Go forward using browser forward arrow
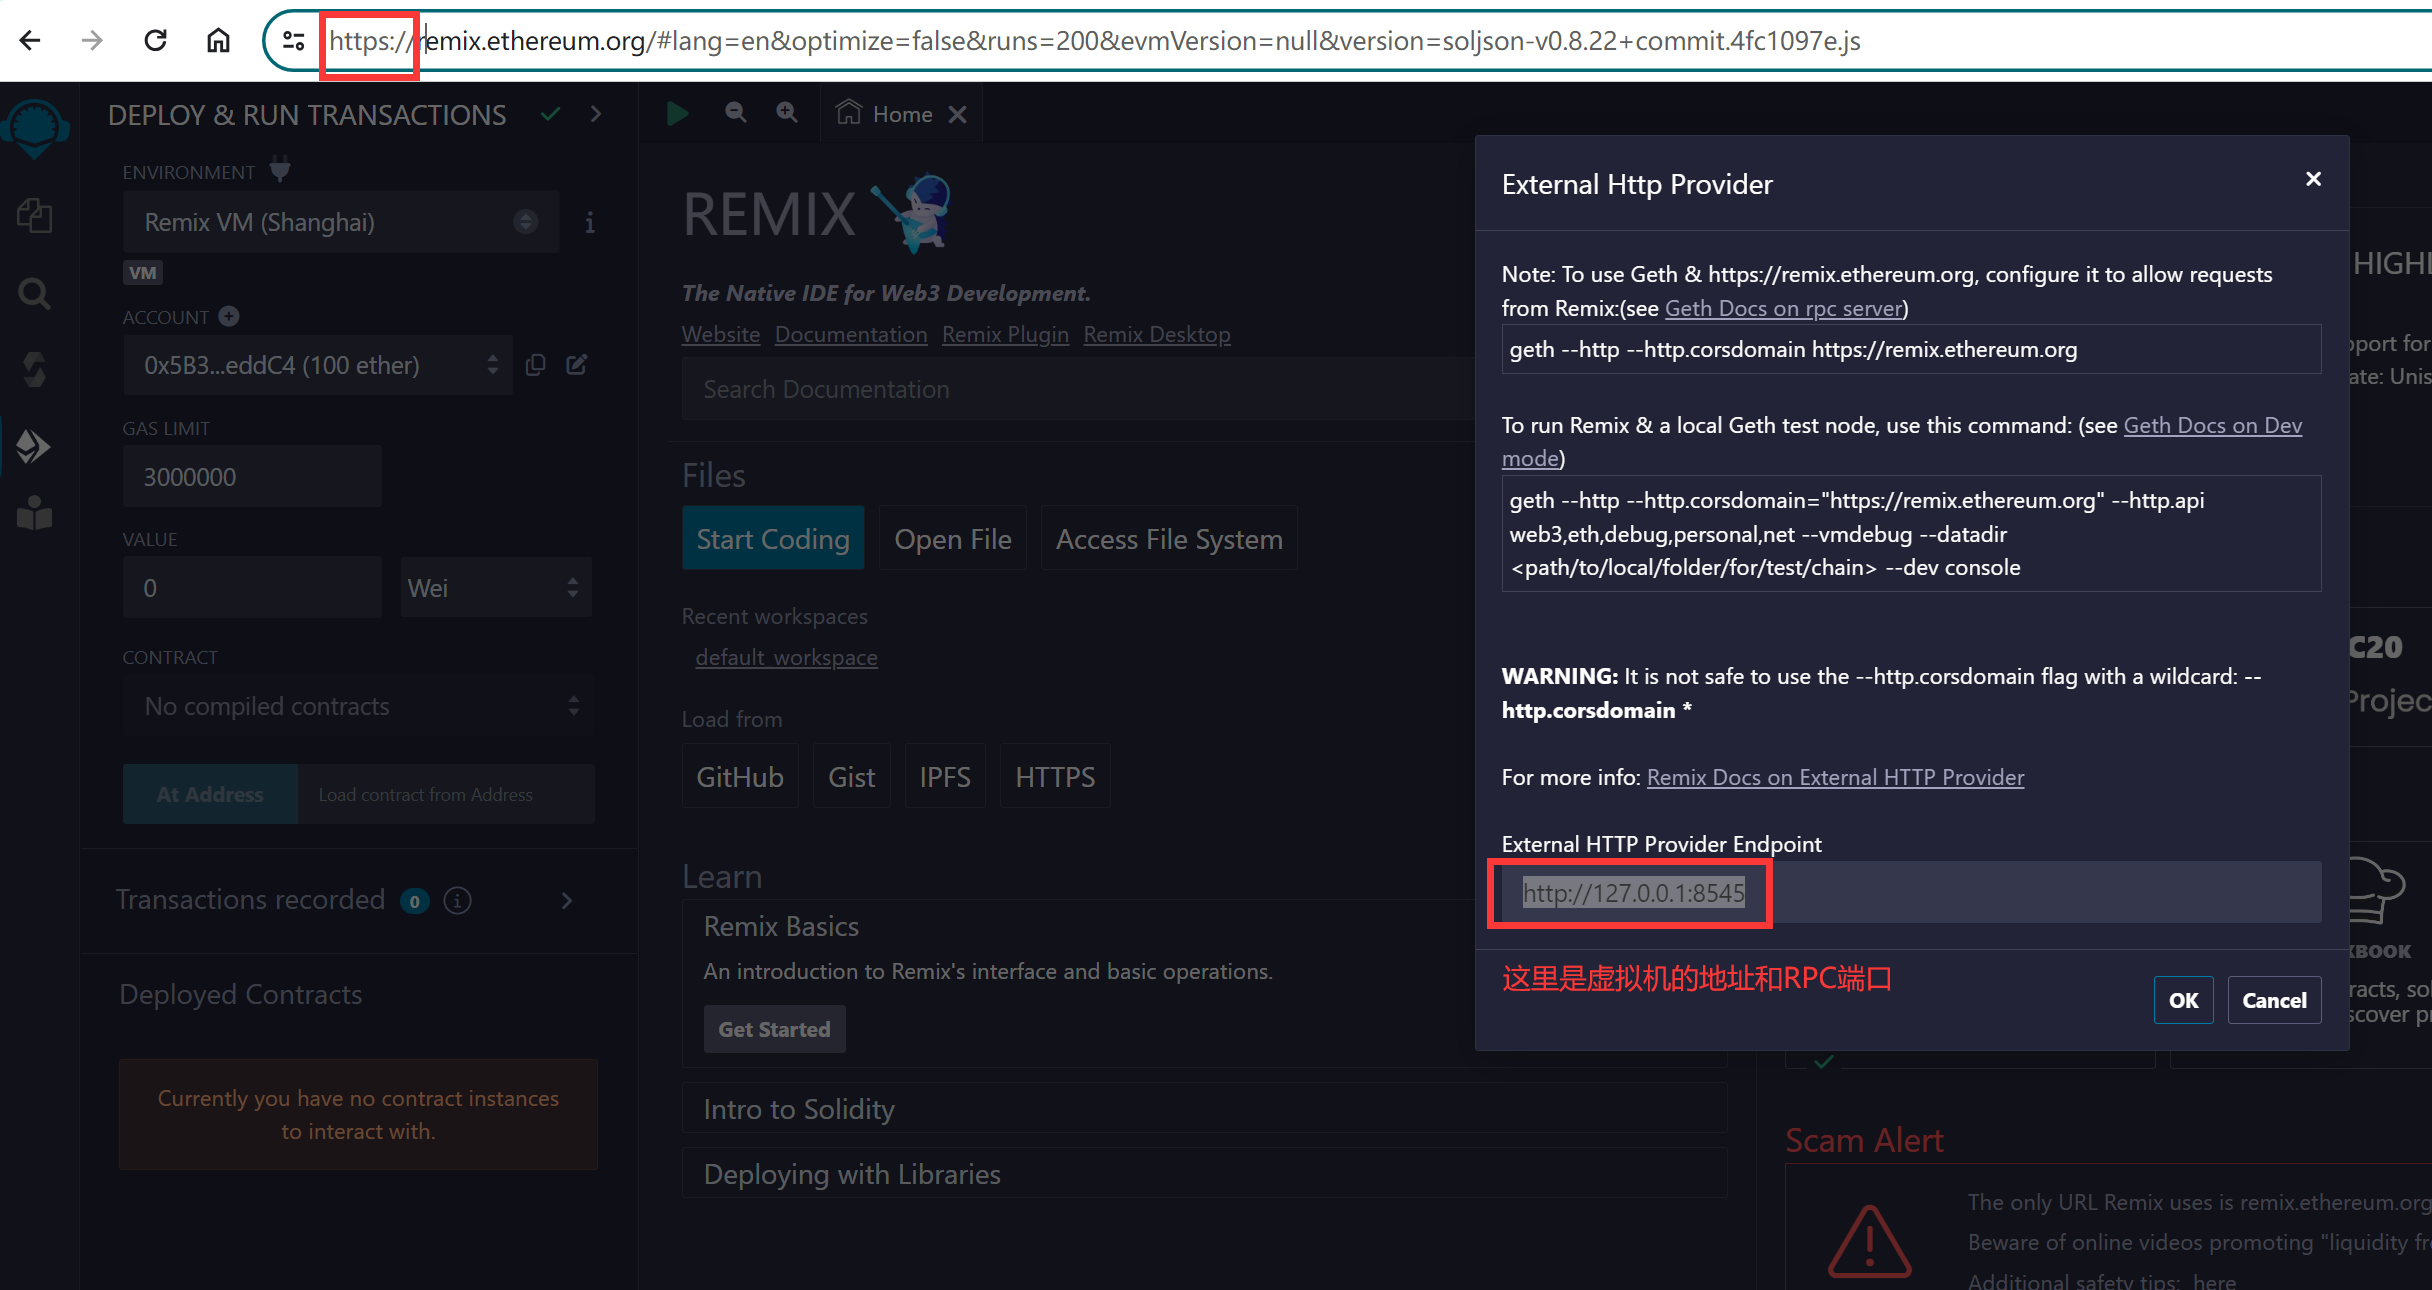 (92, 40)
